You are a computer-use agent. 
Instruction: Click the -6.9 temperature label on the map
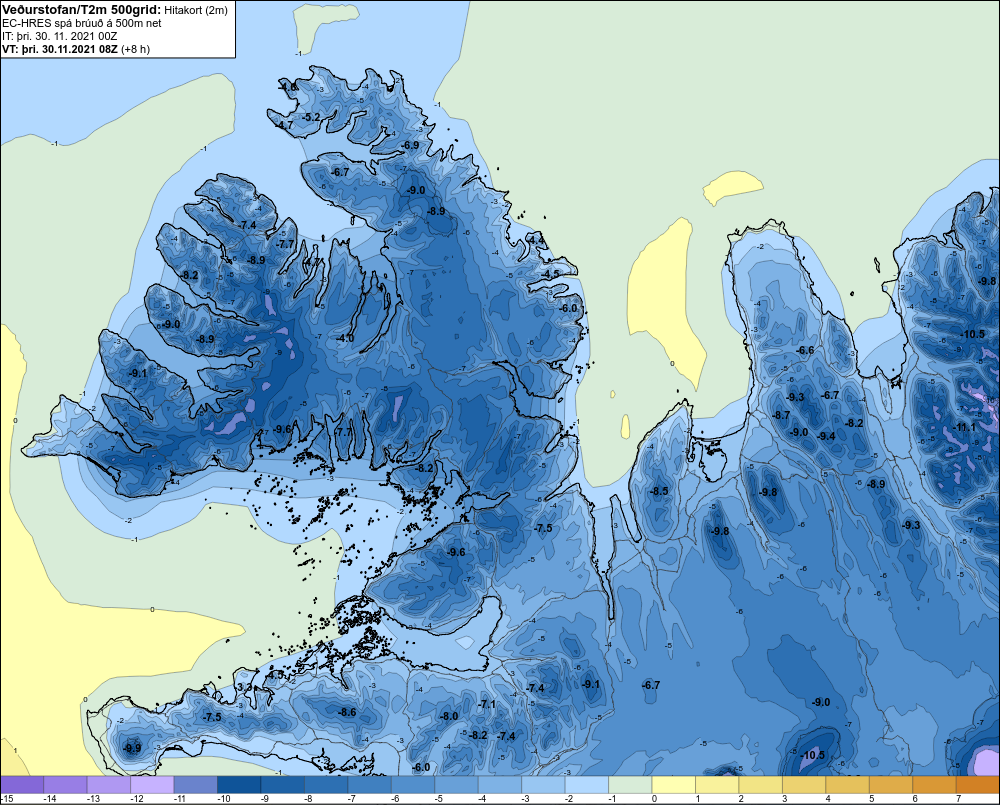410,145
